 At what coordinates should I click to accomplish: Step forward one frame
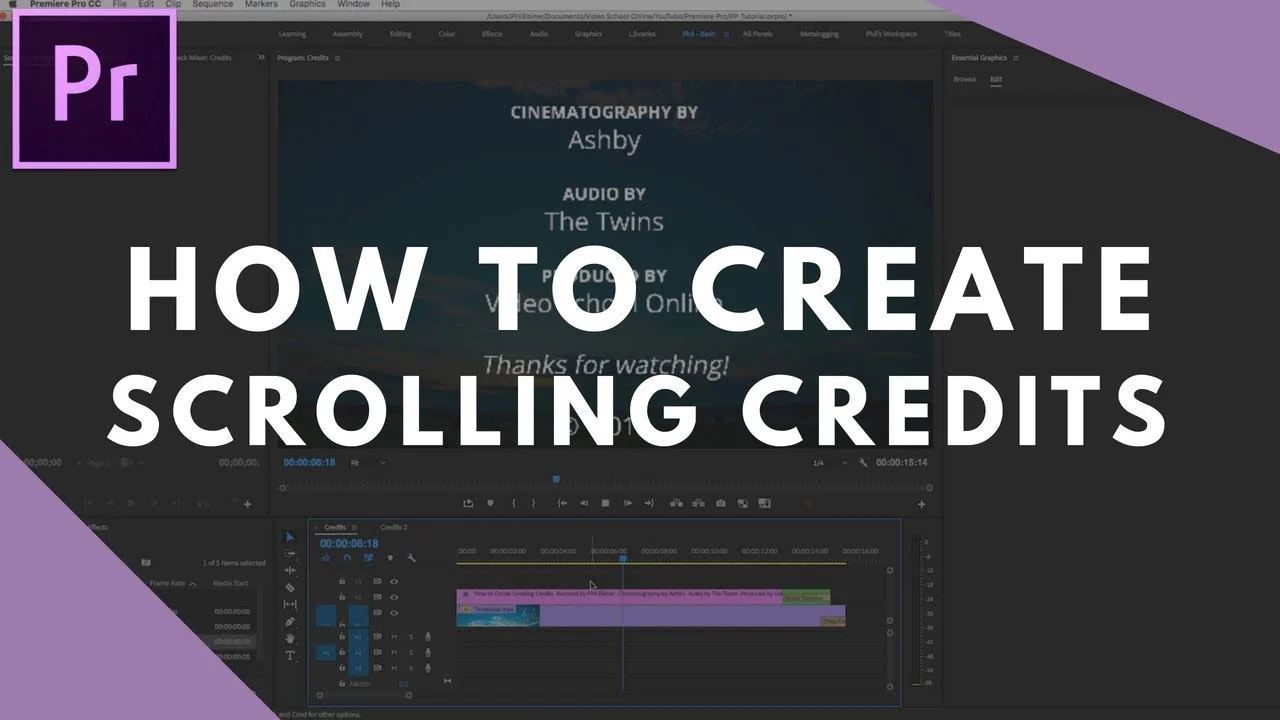click(627, 503)
